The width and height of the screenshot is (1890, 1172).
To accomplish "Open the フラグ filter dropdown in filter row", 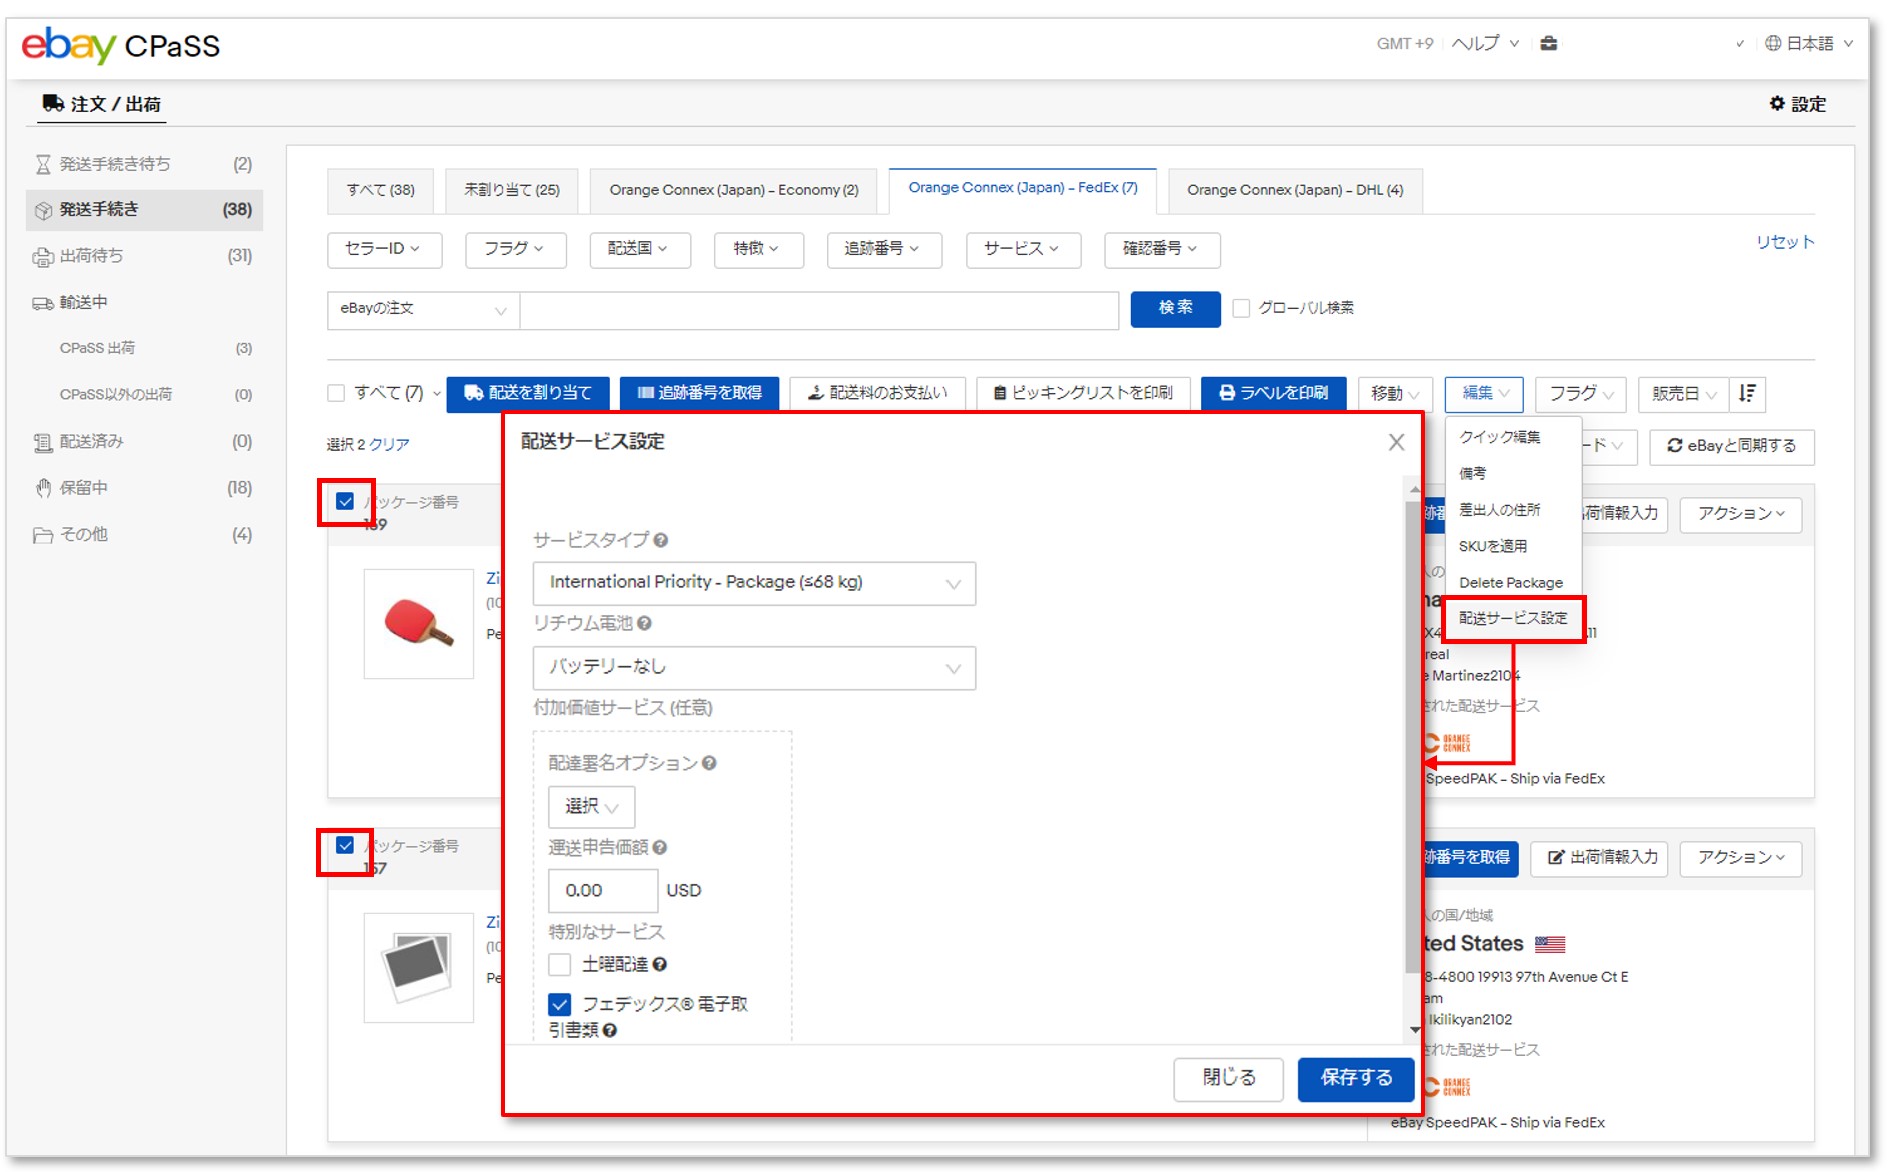I will (x=516, y=249).
